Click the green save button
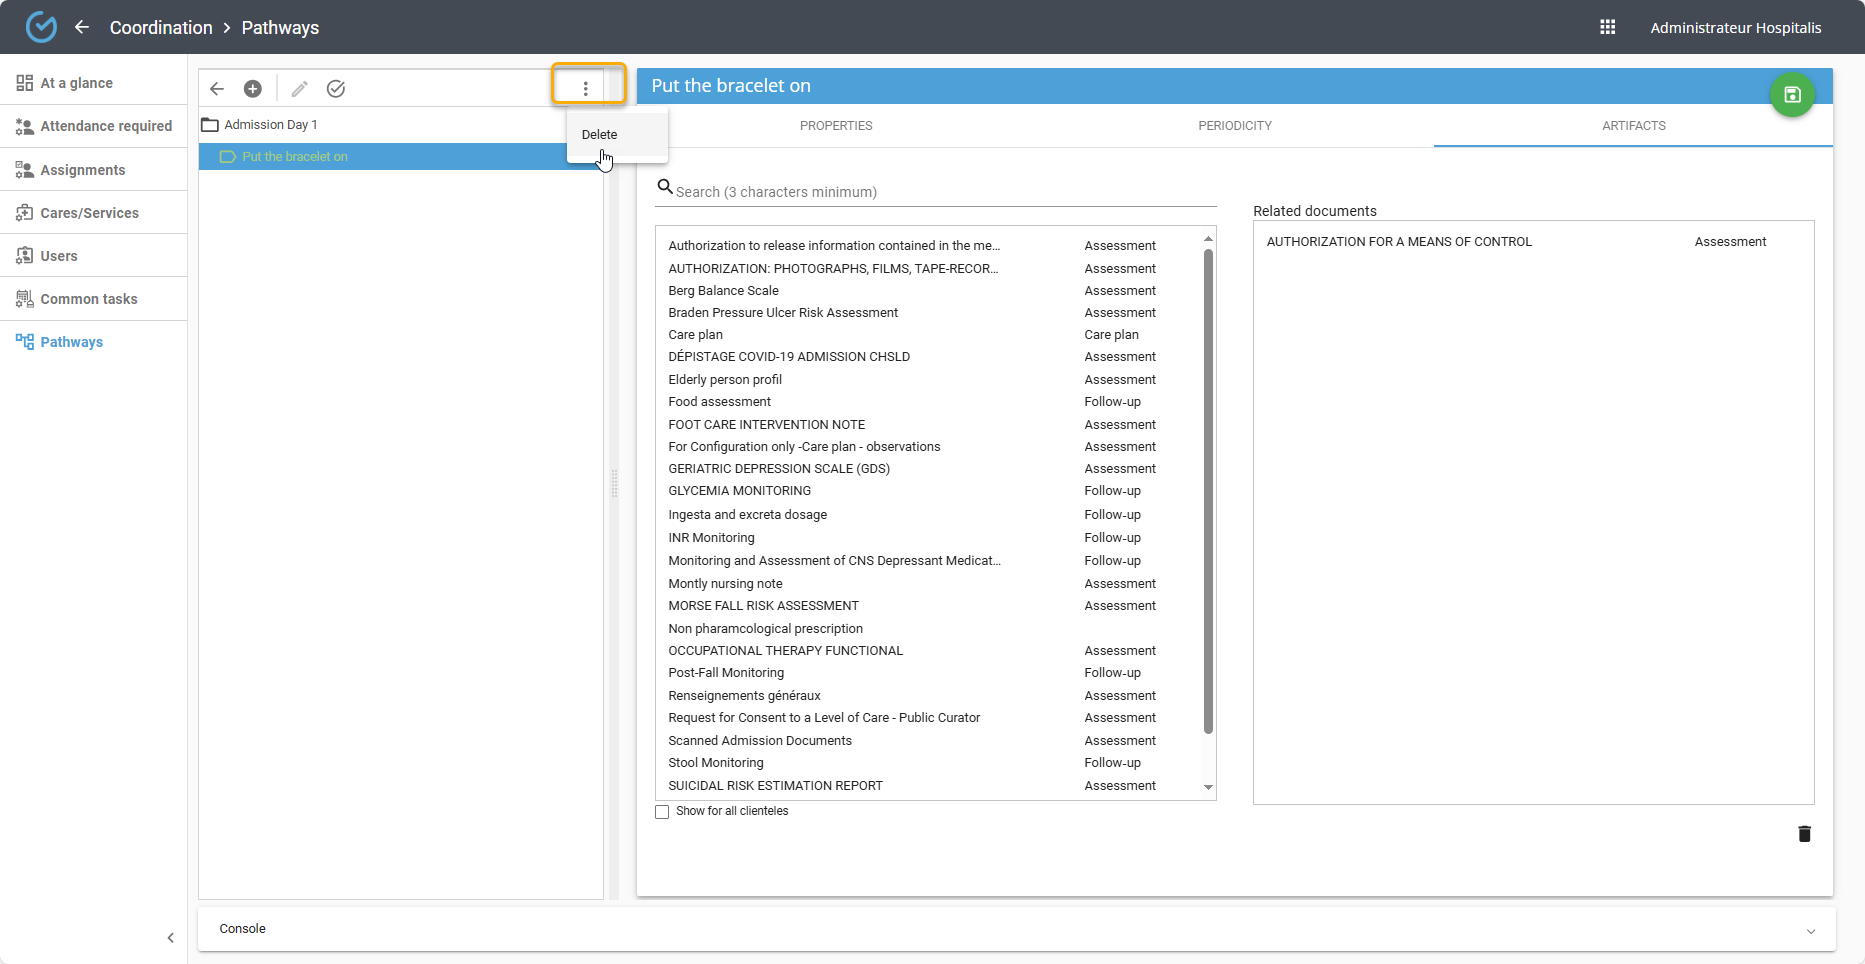The height and width of the screenshot is (964, 1865). click(x=1791, y=95)
